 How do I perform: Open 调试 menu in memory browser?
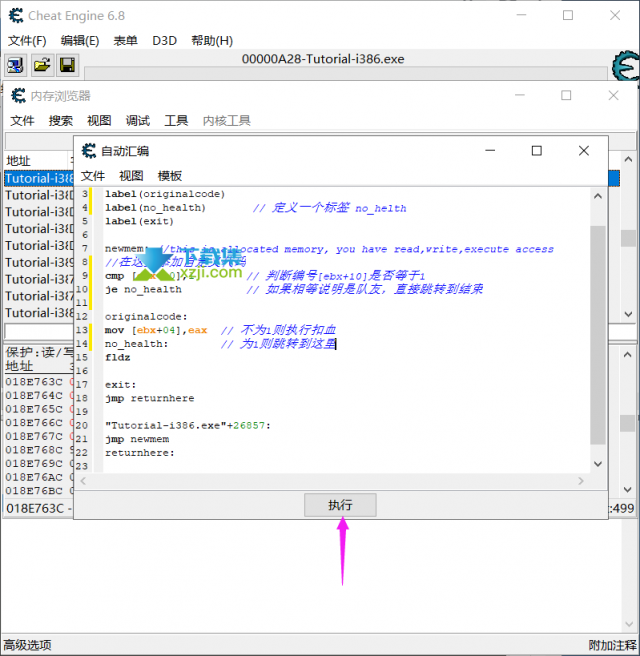138,121
